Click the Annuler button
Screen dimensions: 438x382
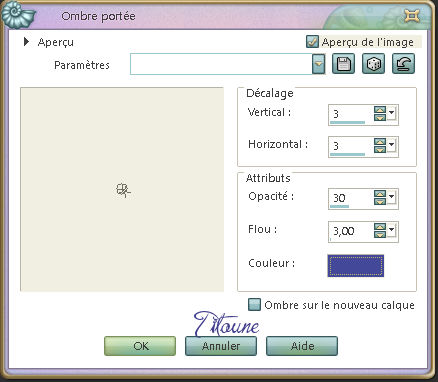click(x=221, y=346)
